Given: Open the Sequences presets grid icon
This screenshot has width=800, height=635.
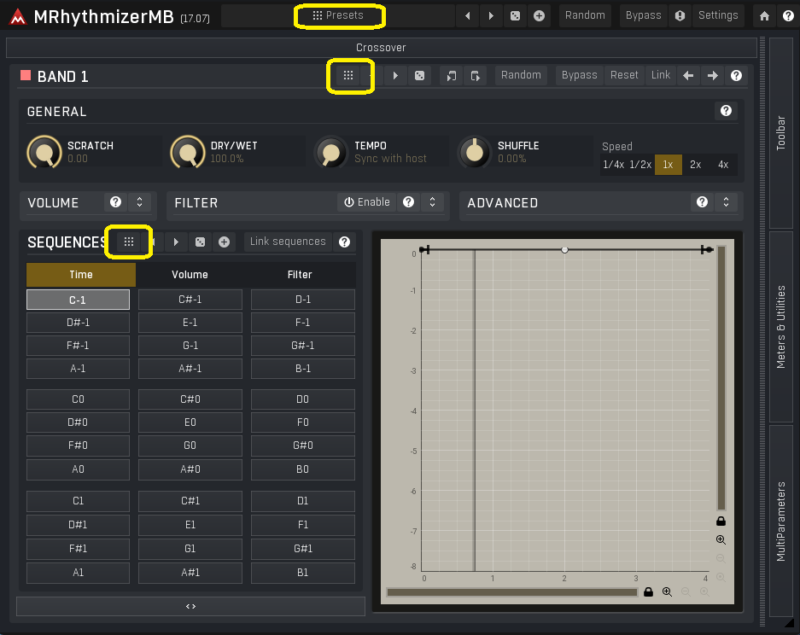Looking at the screenshot, I should click(128, 242).
